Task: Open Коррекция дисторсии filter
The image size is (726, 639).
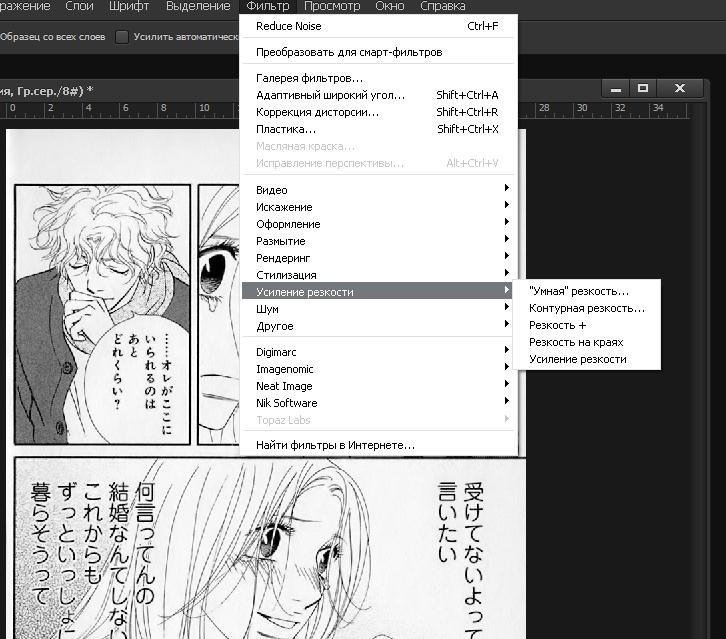Action: (377, 112)
